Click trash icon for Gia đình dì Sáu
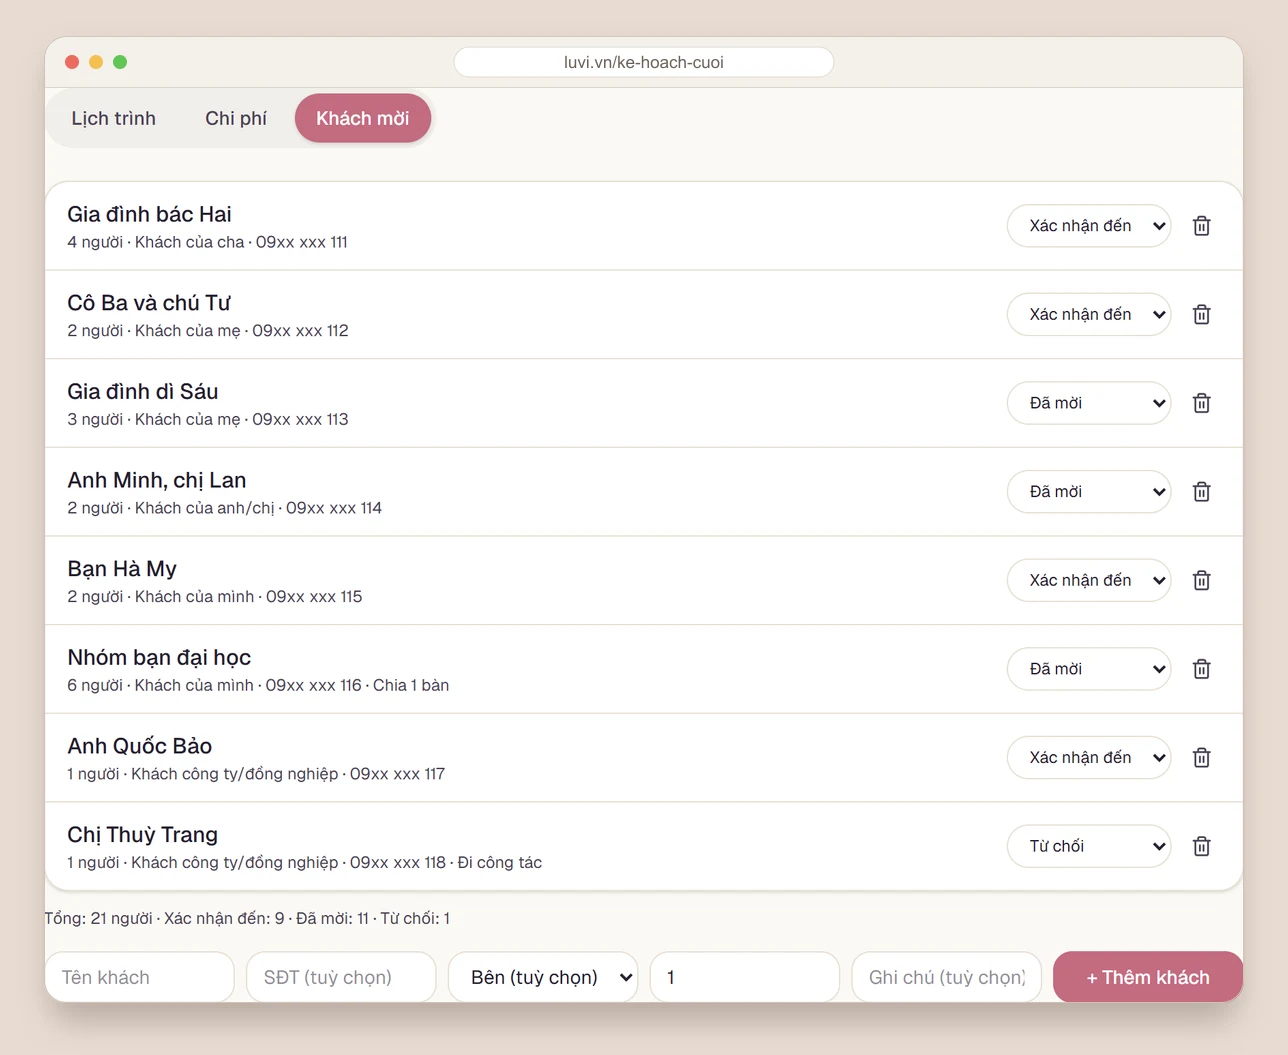 pos(1201,403)
